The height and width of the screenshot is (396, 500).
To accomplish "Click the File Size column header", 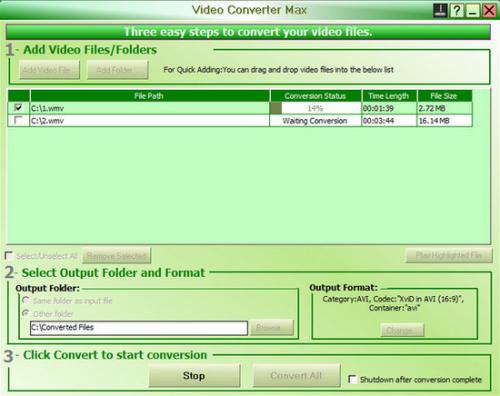I will [444, 96].
